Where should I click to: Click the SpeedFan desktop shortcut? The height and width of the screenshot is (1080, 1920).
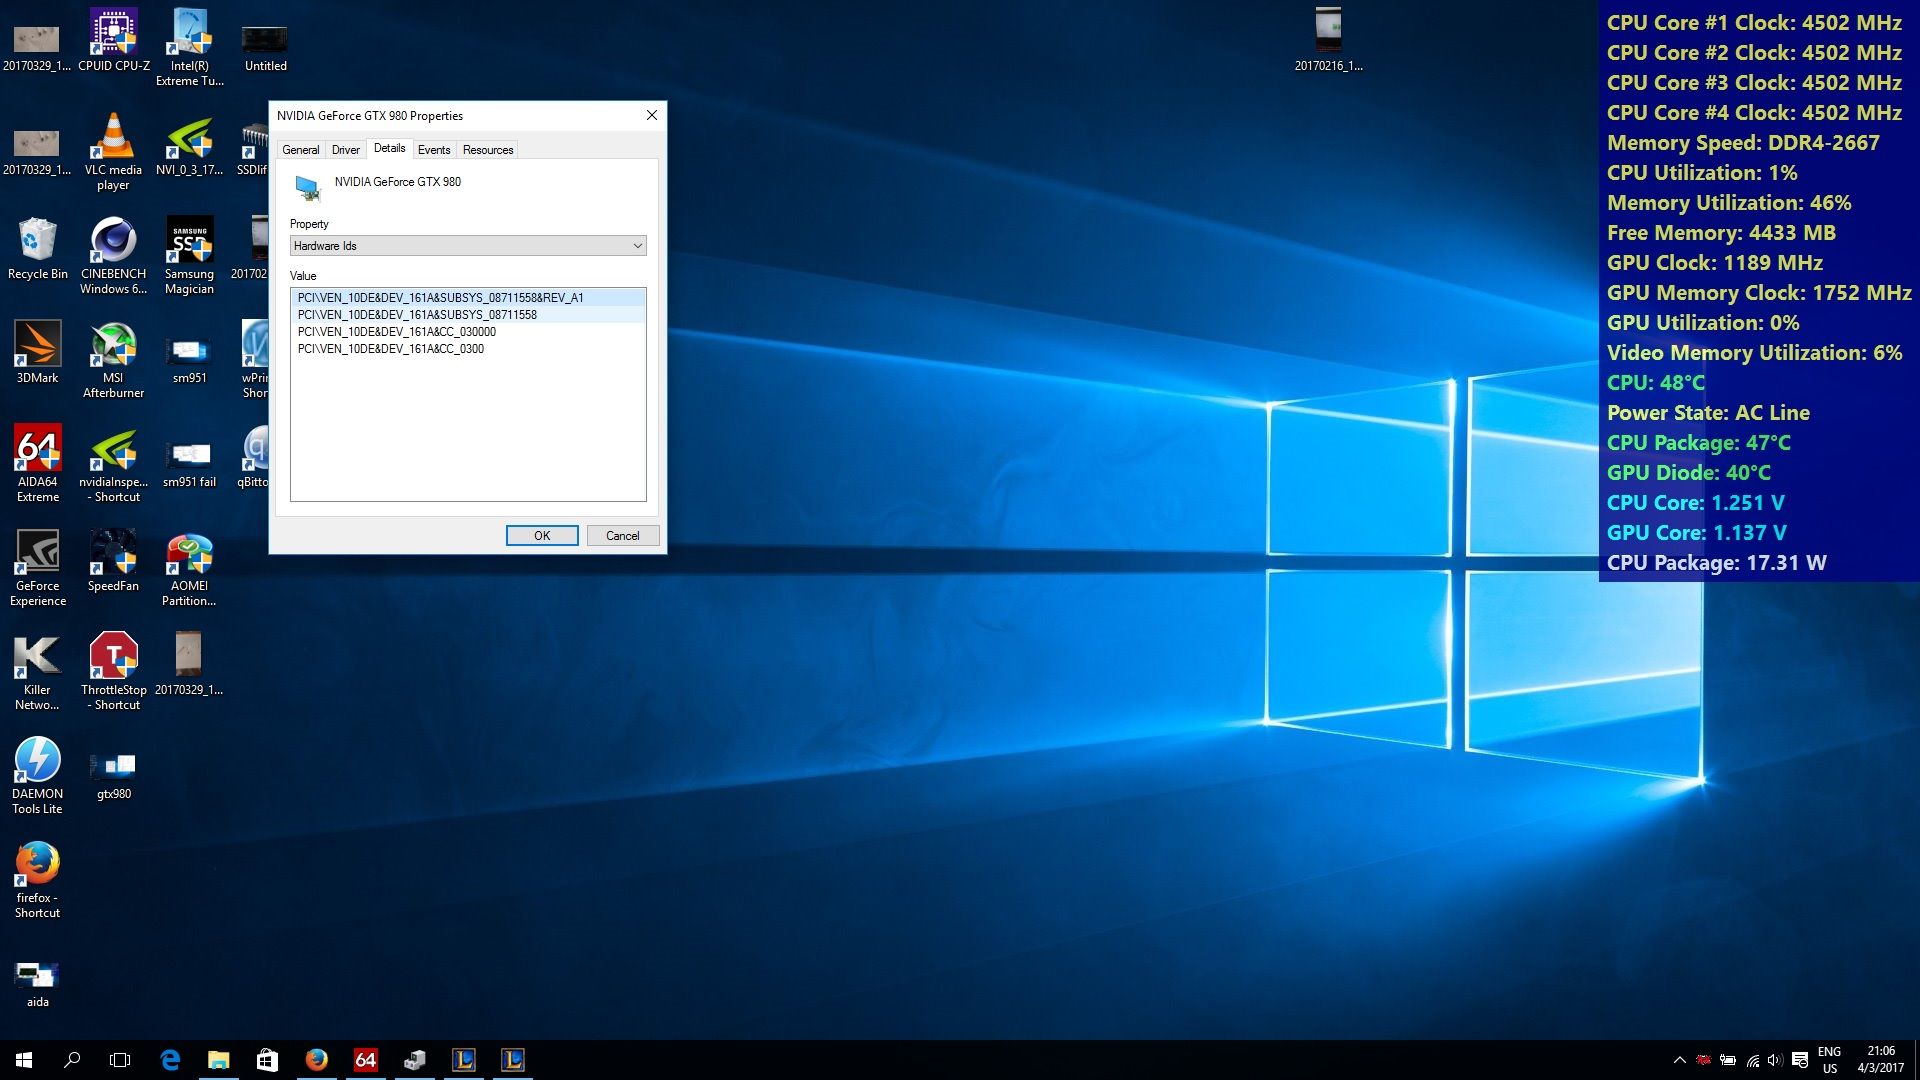pyautogui.click(x=113, y=554)
